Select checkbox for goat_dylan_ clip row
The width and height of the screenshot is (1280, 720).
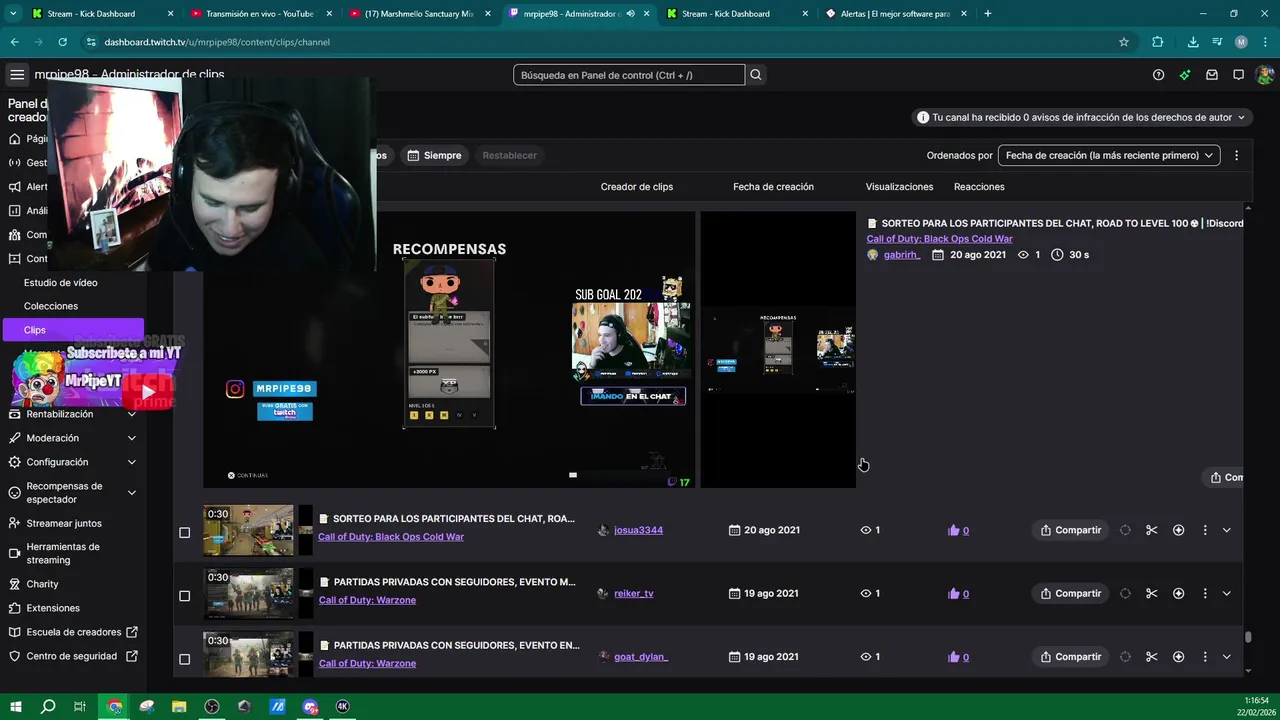[x=184, y=659]
